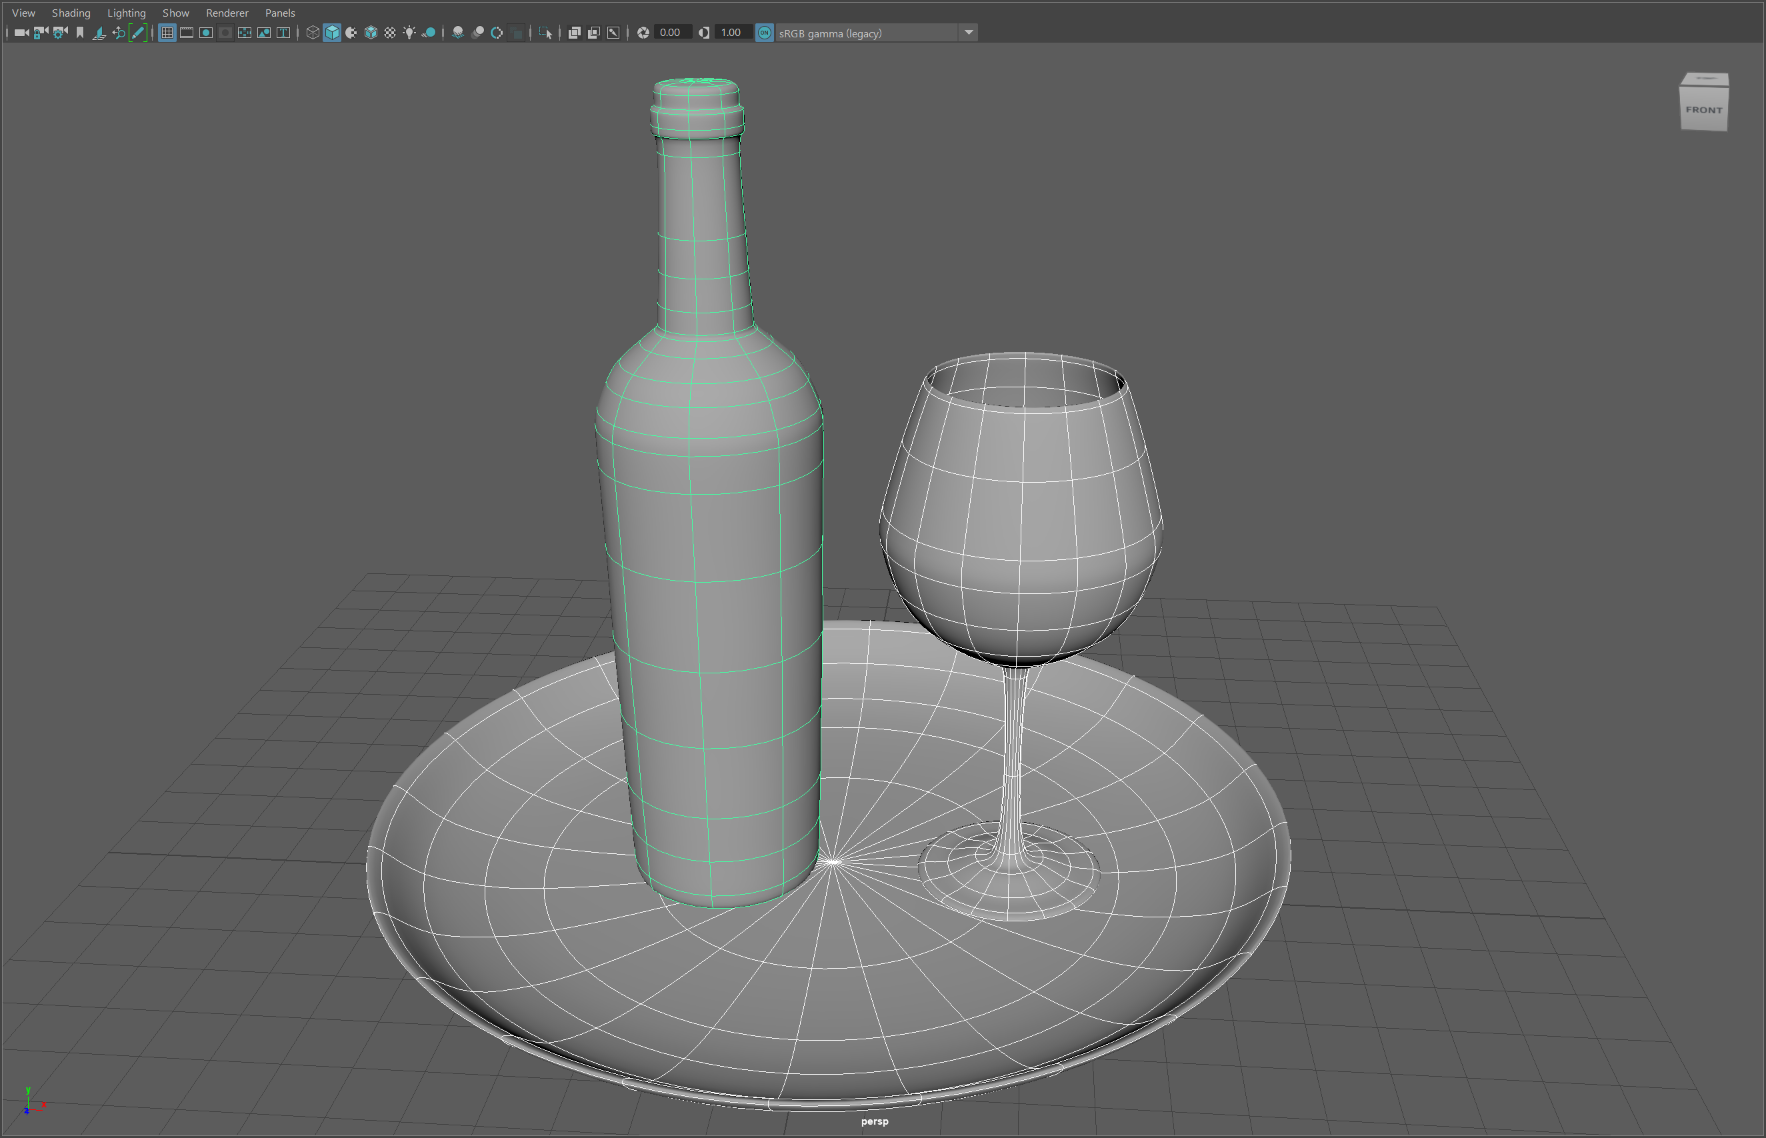Open the Show menu
1766x1138 pixels.
pyautogui.click(x=176, y=13)
